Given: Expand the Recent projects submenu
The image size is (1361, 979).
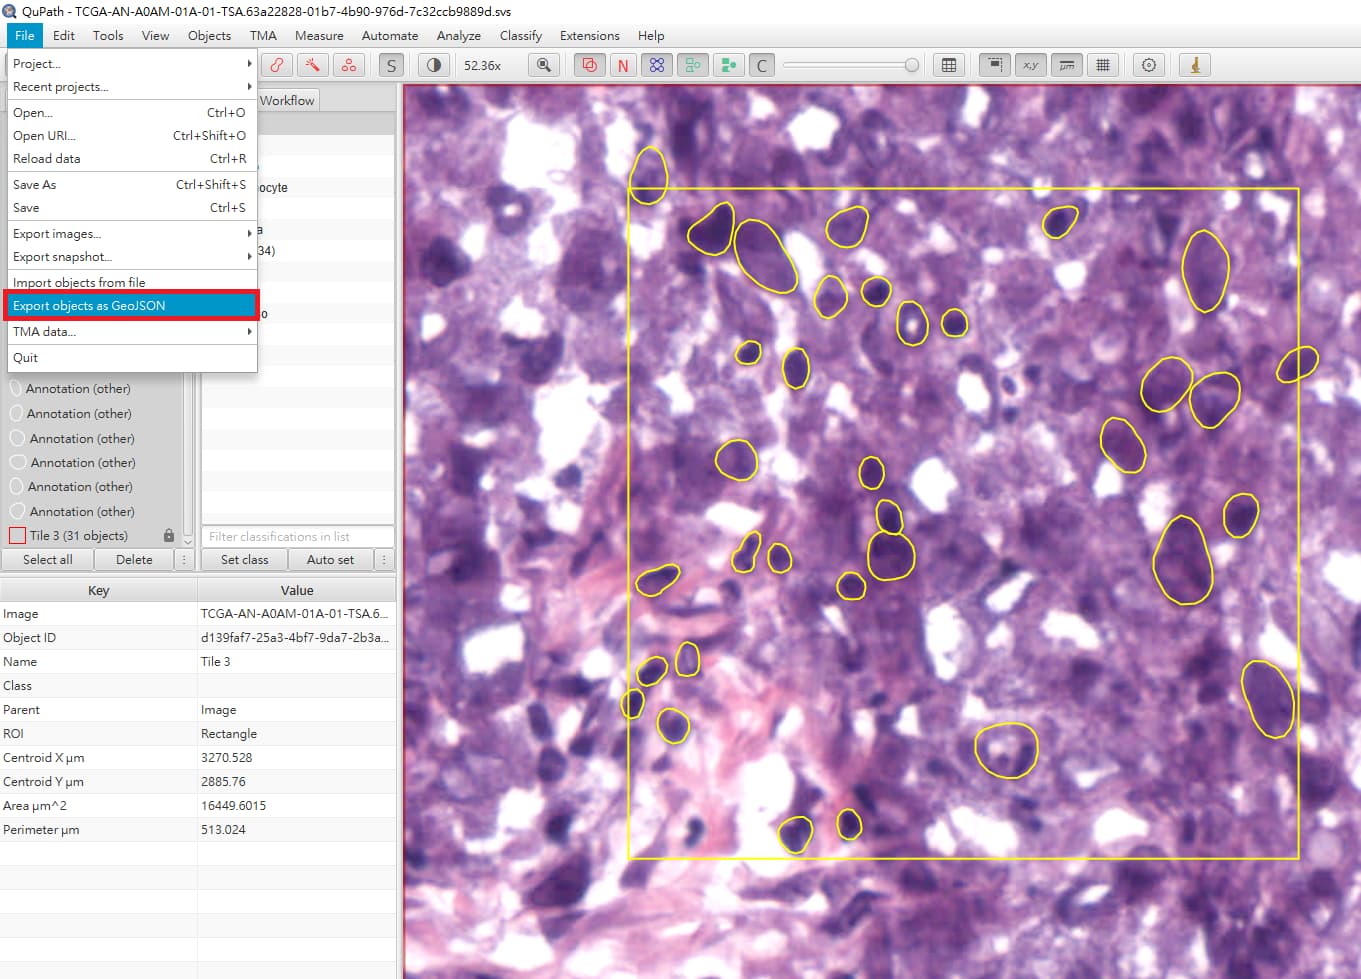Looking at the screenshot, I should click(x=130, y=87).
